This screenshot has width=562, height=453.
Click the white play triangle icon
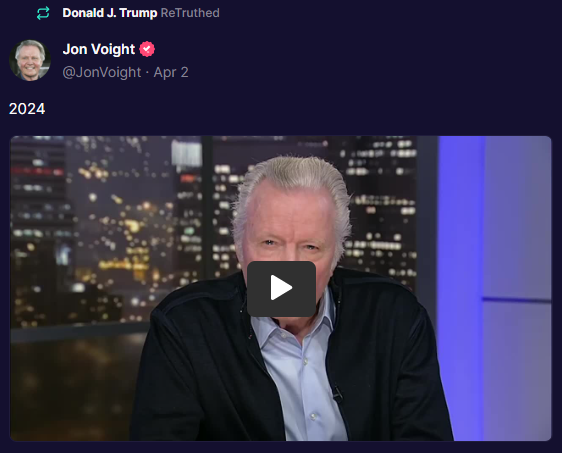(281, 287)
